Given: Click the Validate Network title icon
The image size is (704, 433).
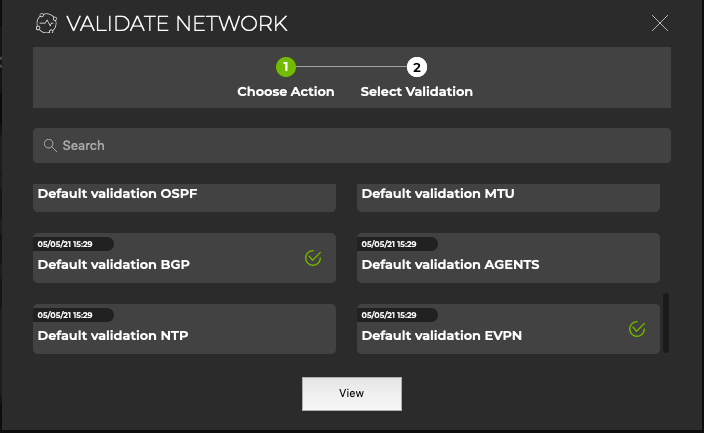Looking at the screenshot, I should click(x=47, y=23).
